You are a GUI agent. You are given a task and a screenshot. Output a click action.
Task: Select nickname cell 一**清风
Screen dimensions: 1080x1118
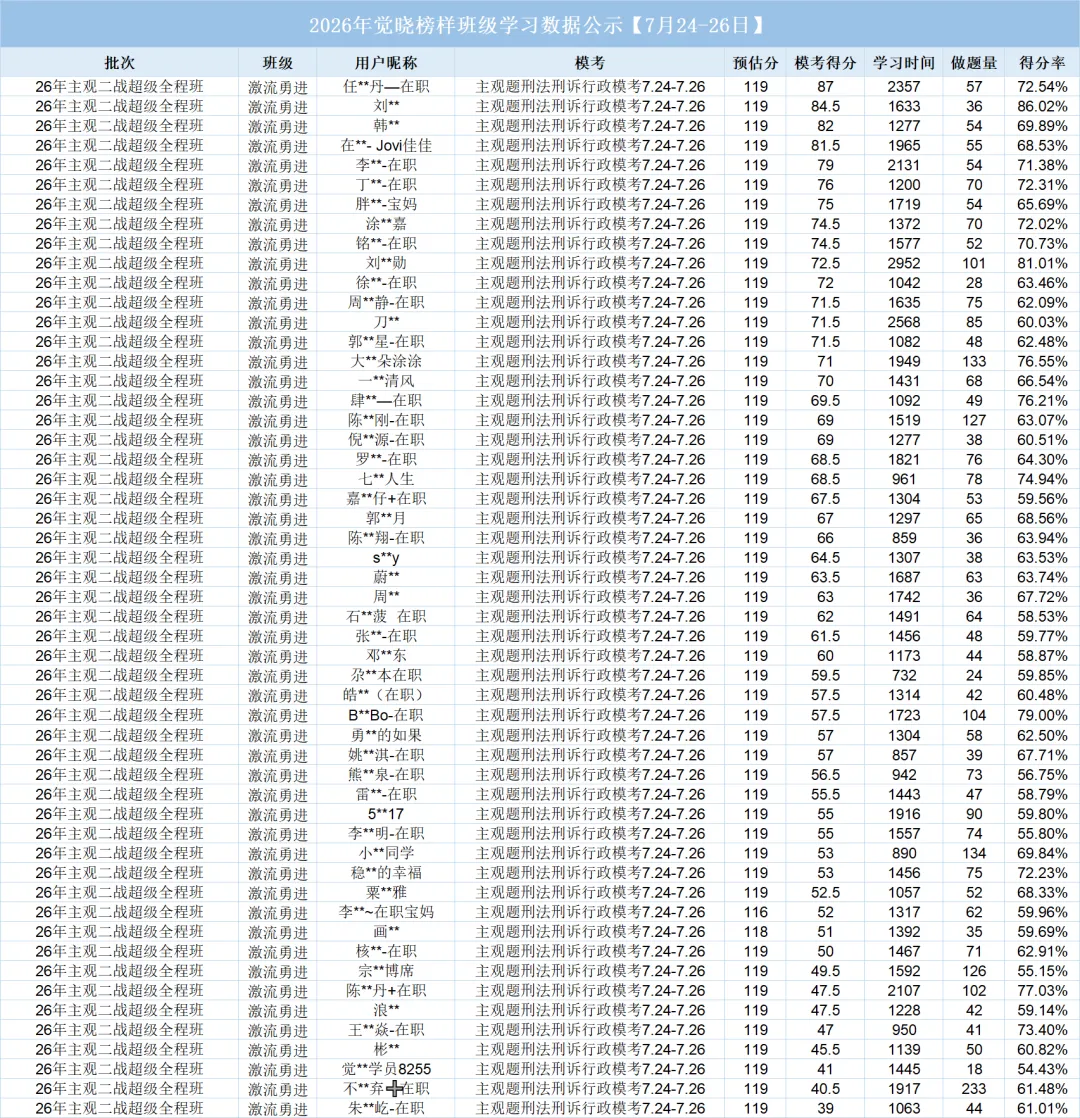[386, 381]
